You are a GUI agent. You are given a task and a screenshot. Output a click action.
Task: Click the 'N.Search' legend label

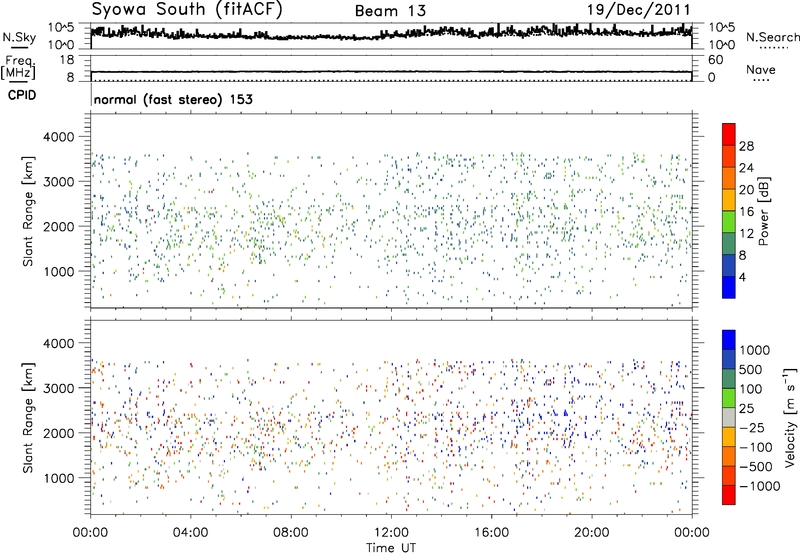(x=772, y=37)
